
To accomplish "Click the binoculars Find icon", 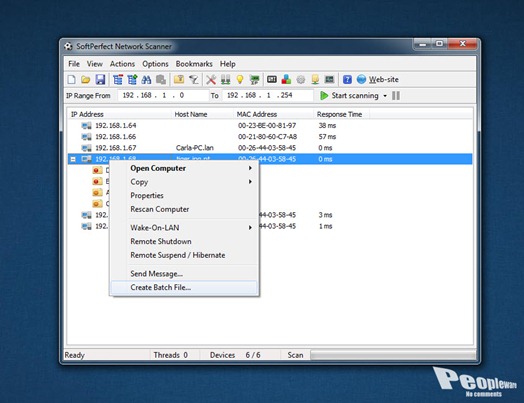I will 146,80.
